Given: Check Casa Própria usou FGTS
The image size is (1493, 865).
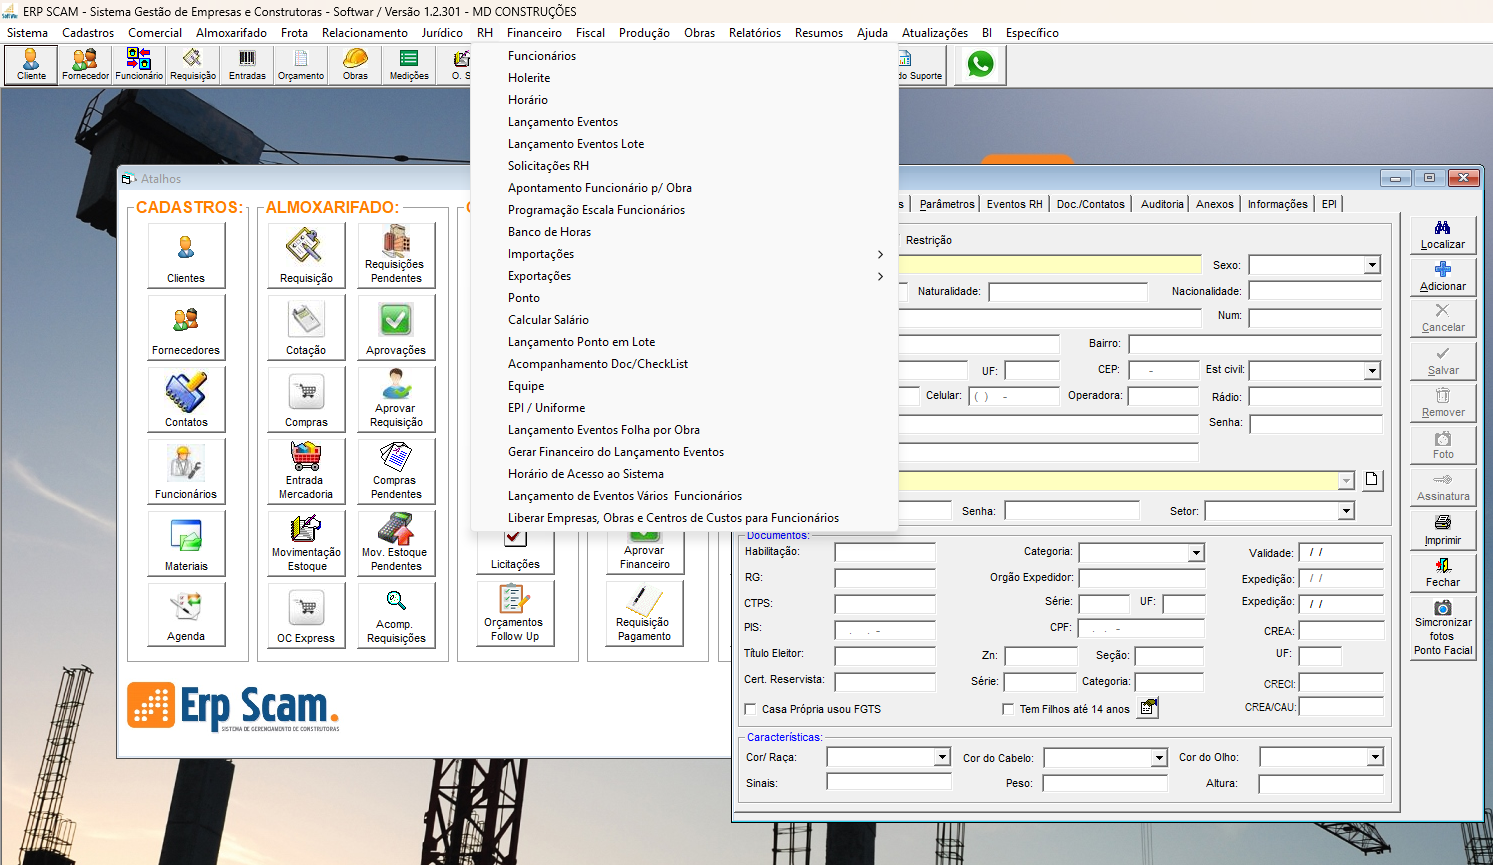Looking at the screenshot, I should point(750,709).
